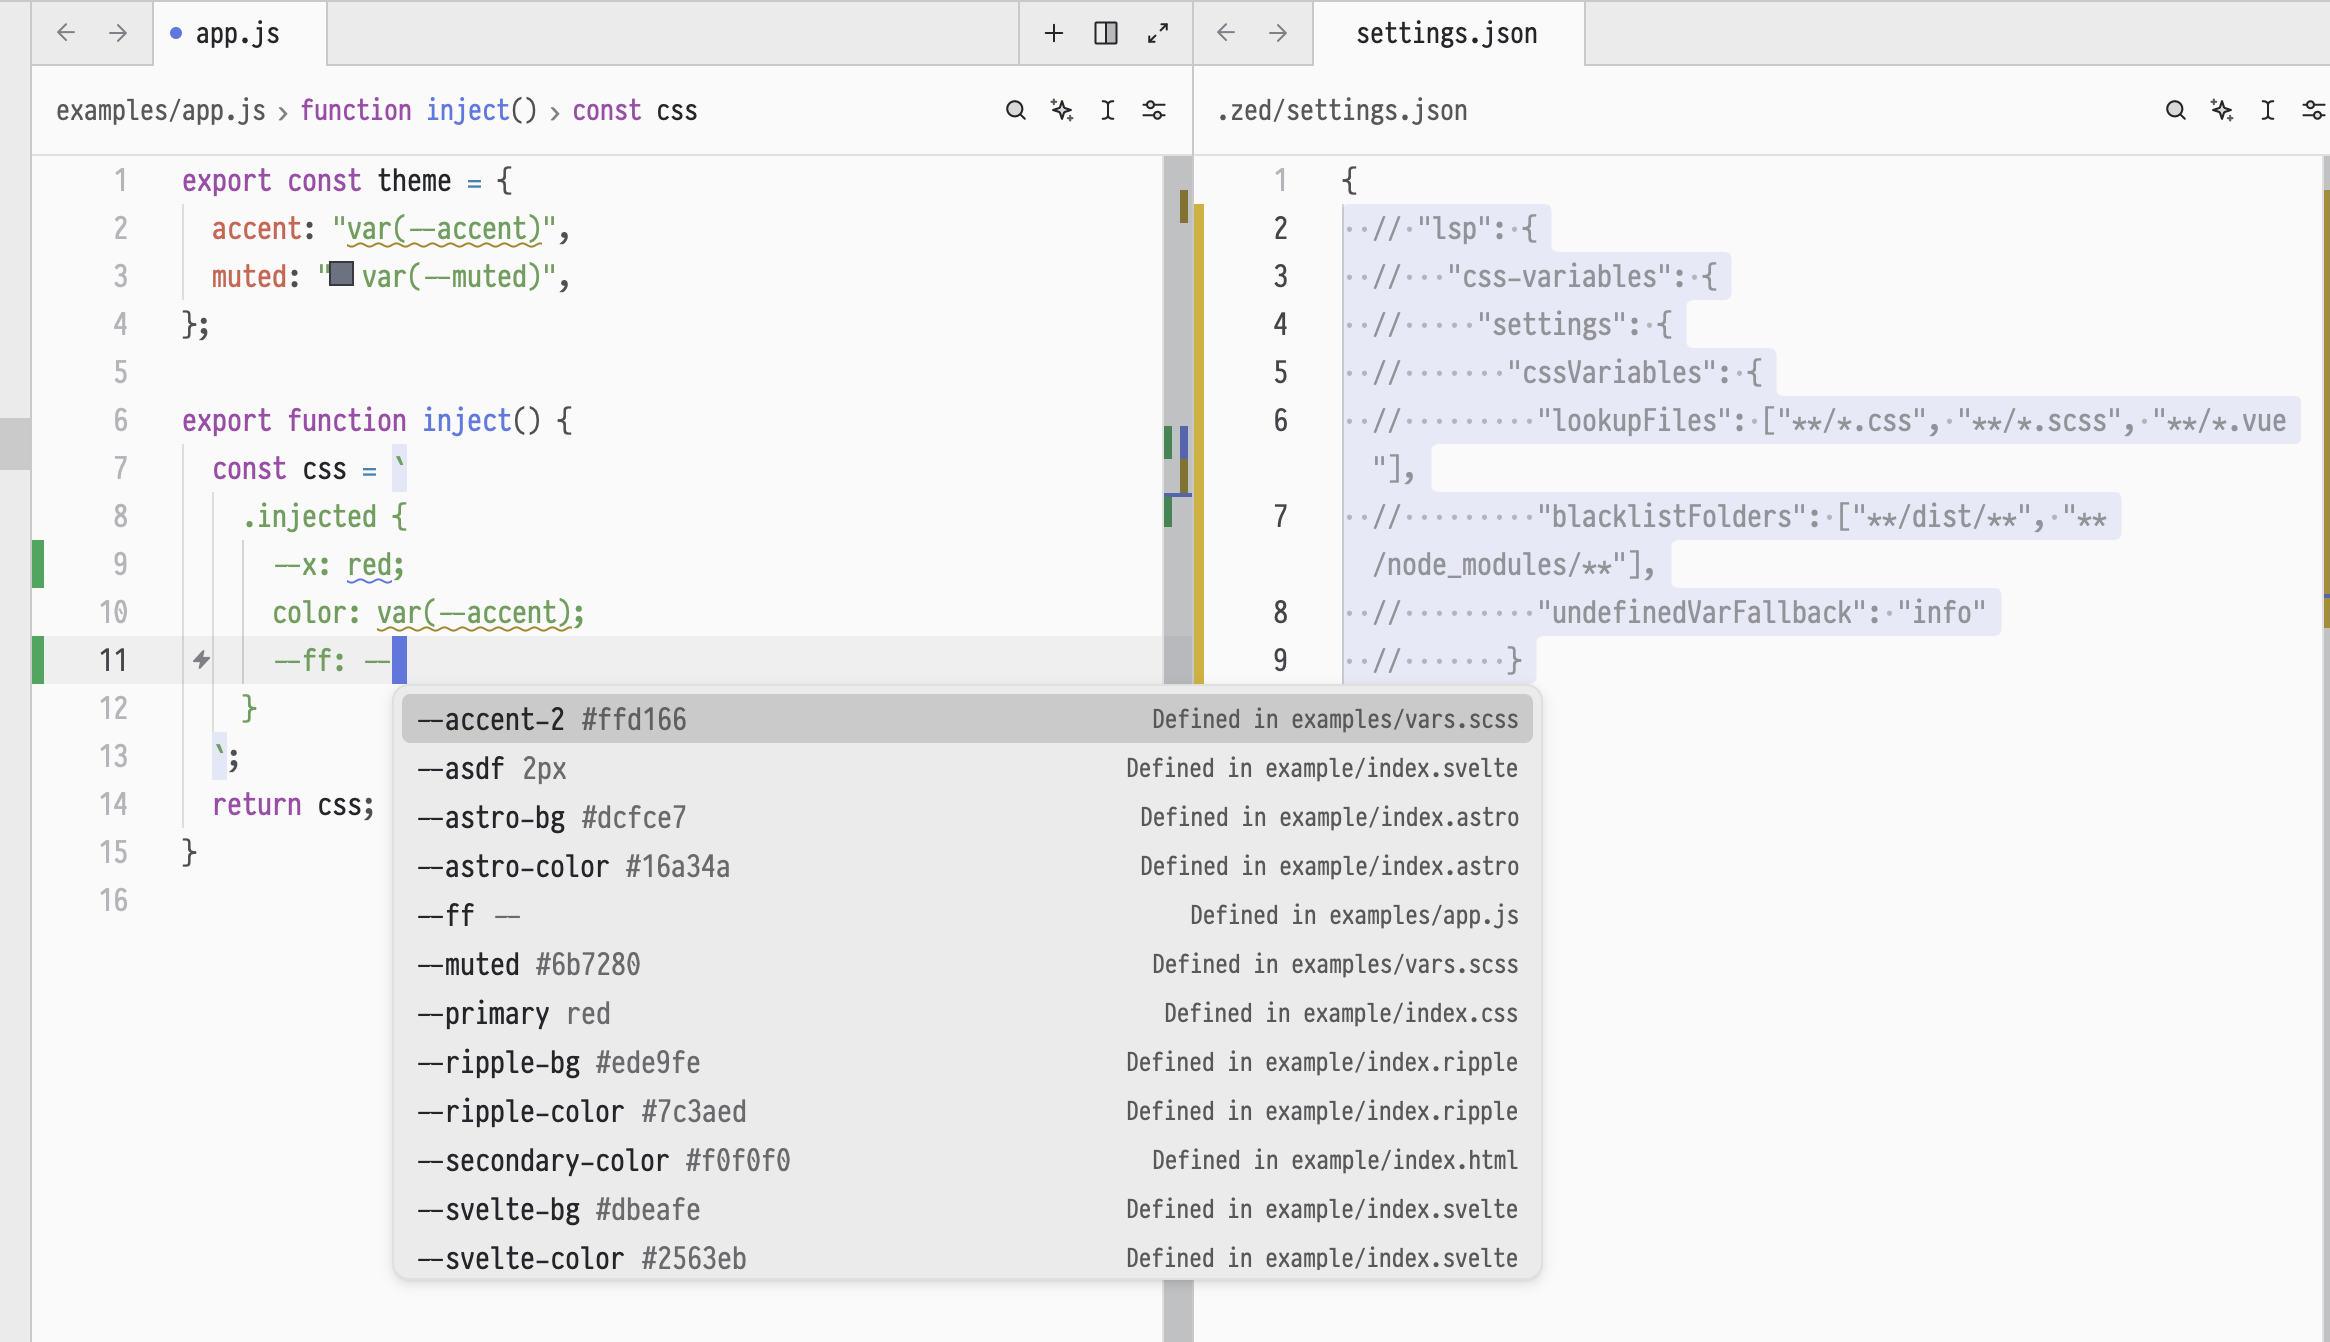This screenshot has height=1342, width=2330.
Task: Click const css breadcrumb segment
Action: coord(635,110)
